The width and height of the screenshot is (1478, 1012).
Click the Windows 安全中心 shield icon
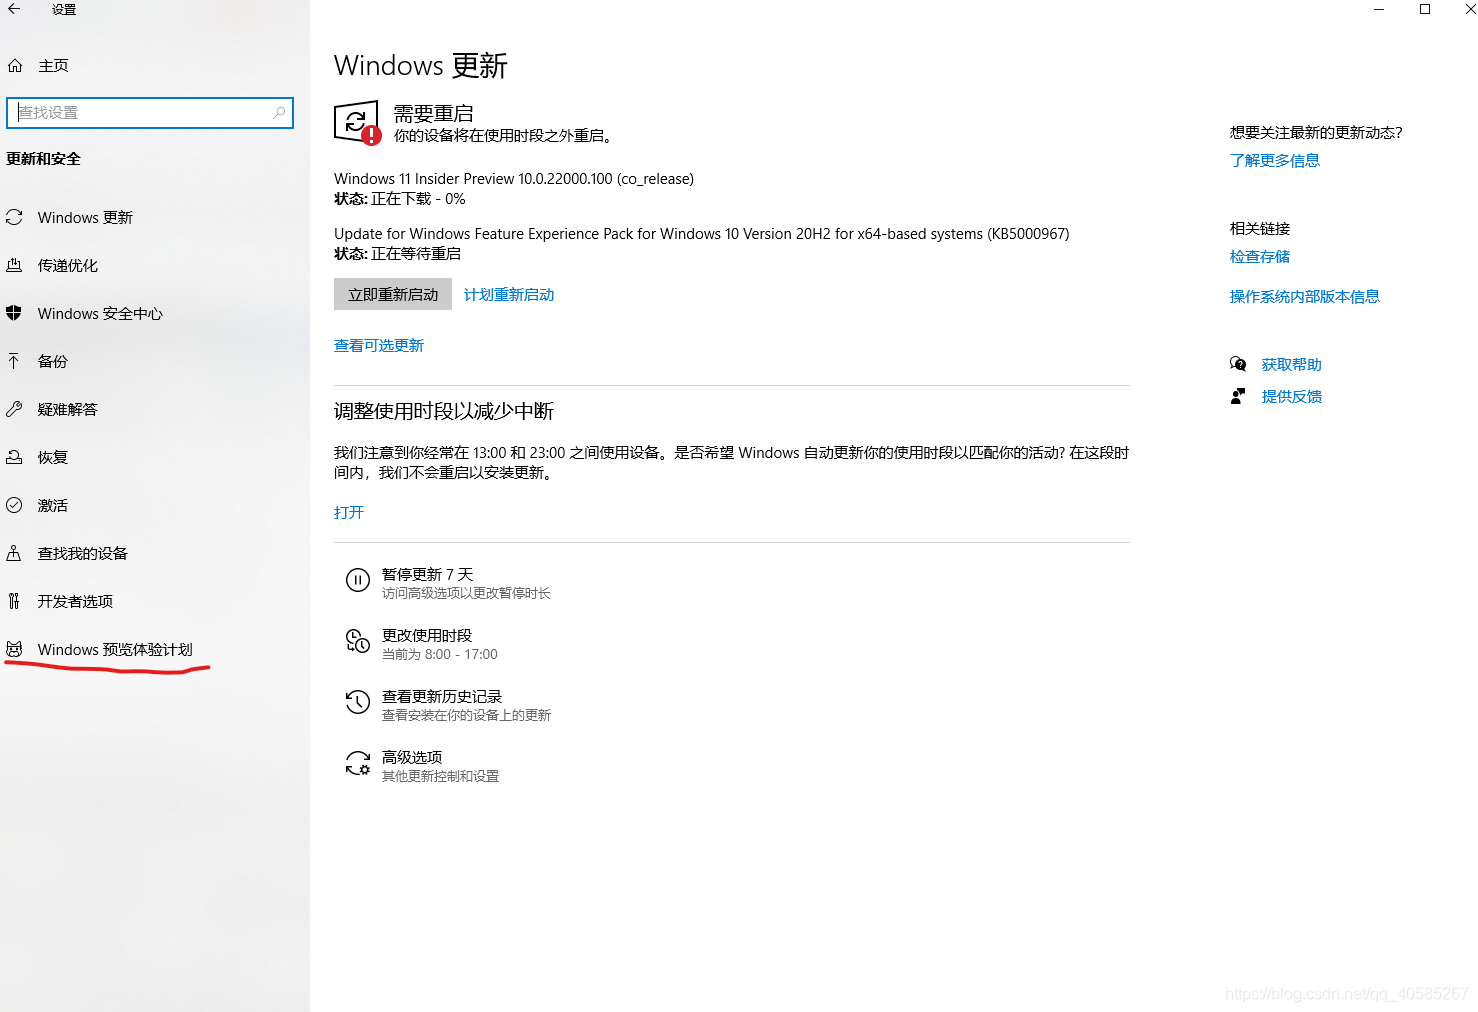[x=14, y=313]
